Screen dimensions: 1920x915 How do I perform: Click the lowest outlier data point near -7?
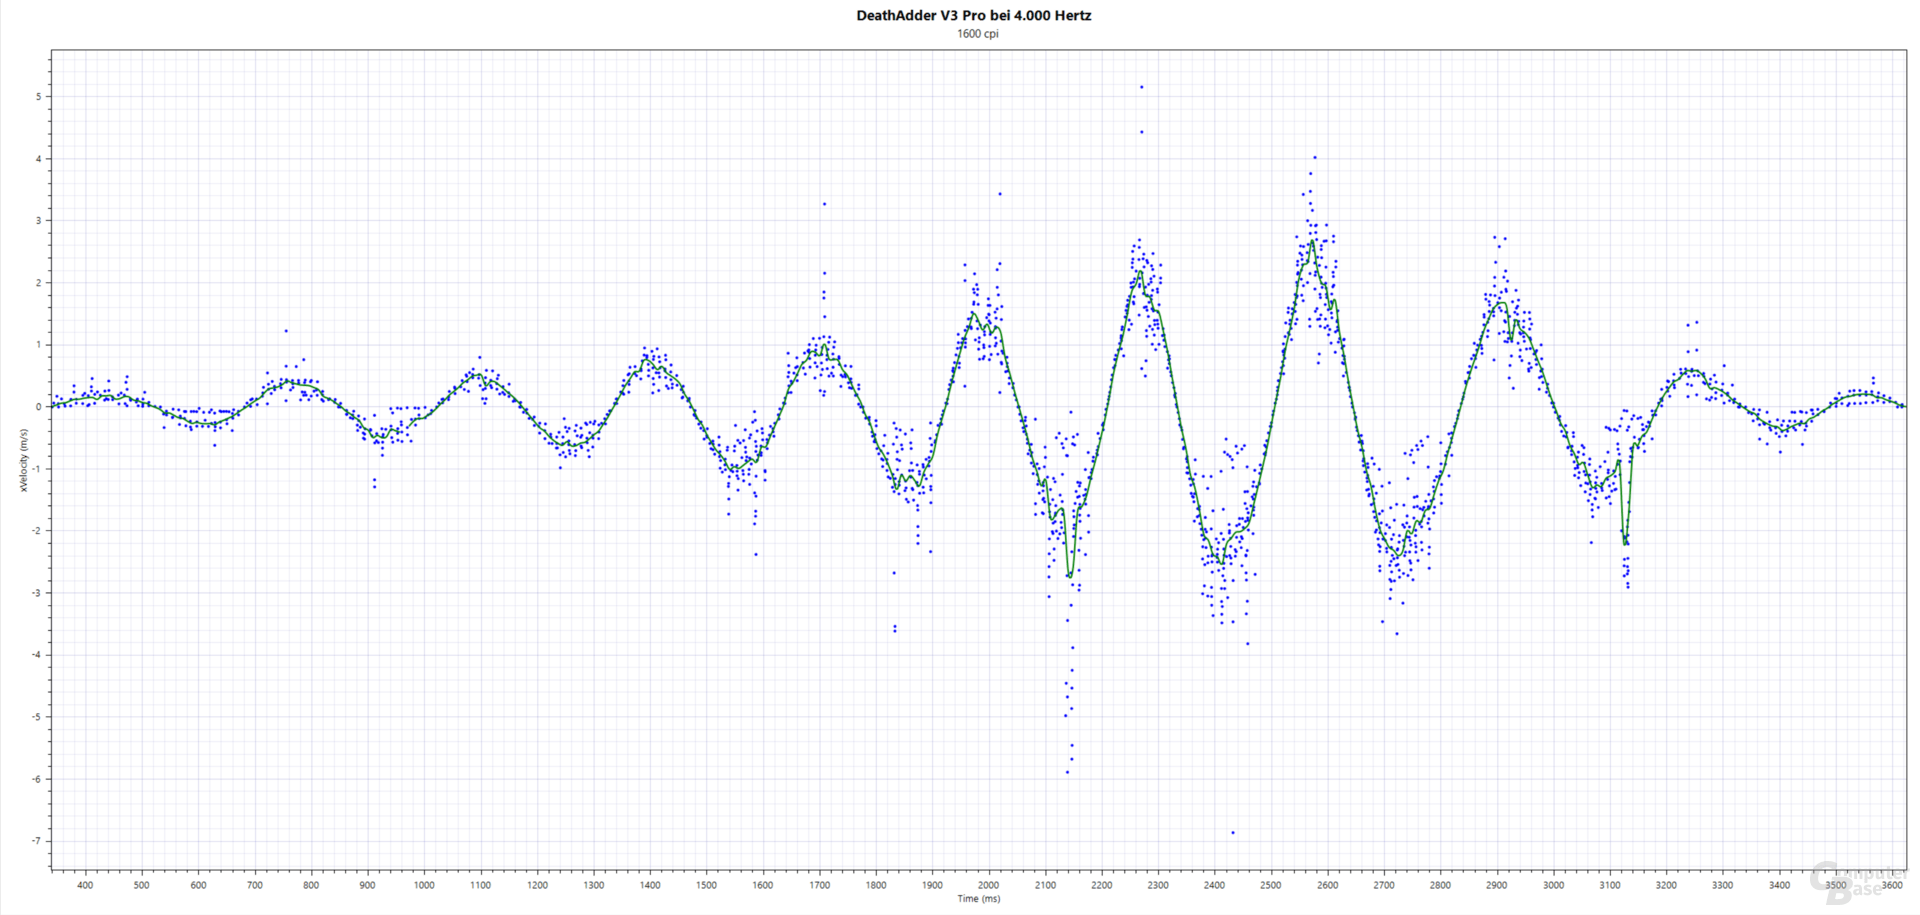(1232, 832)
